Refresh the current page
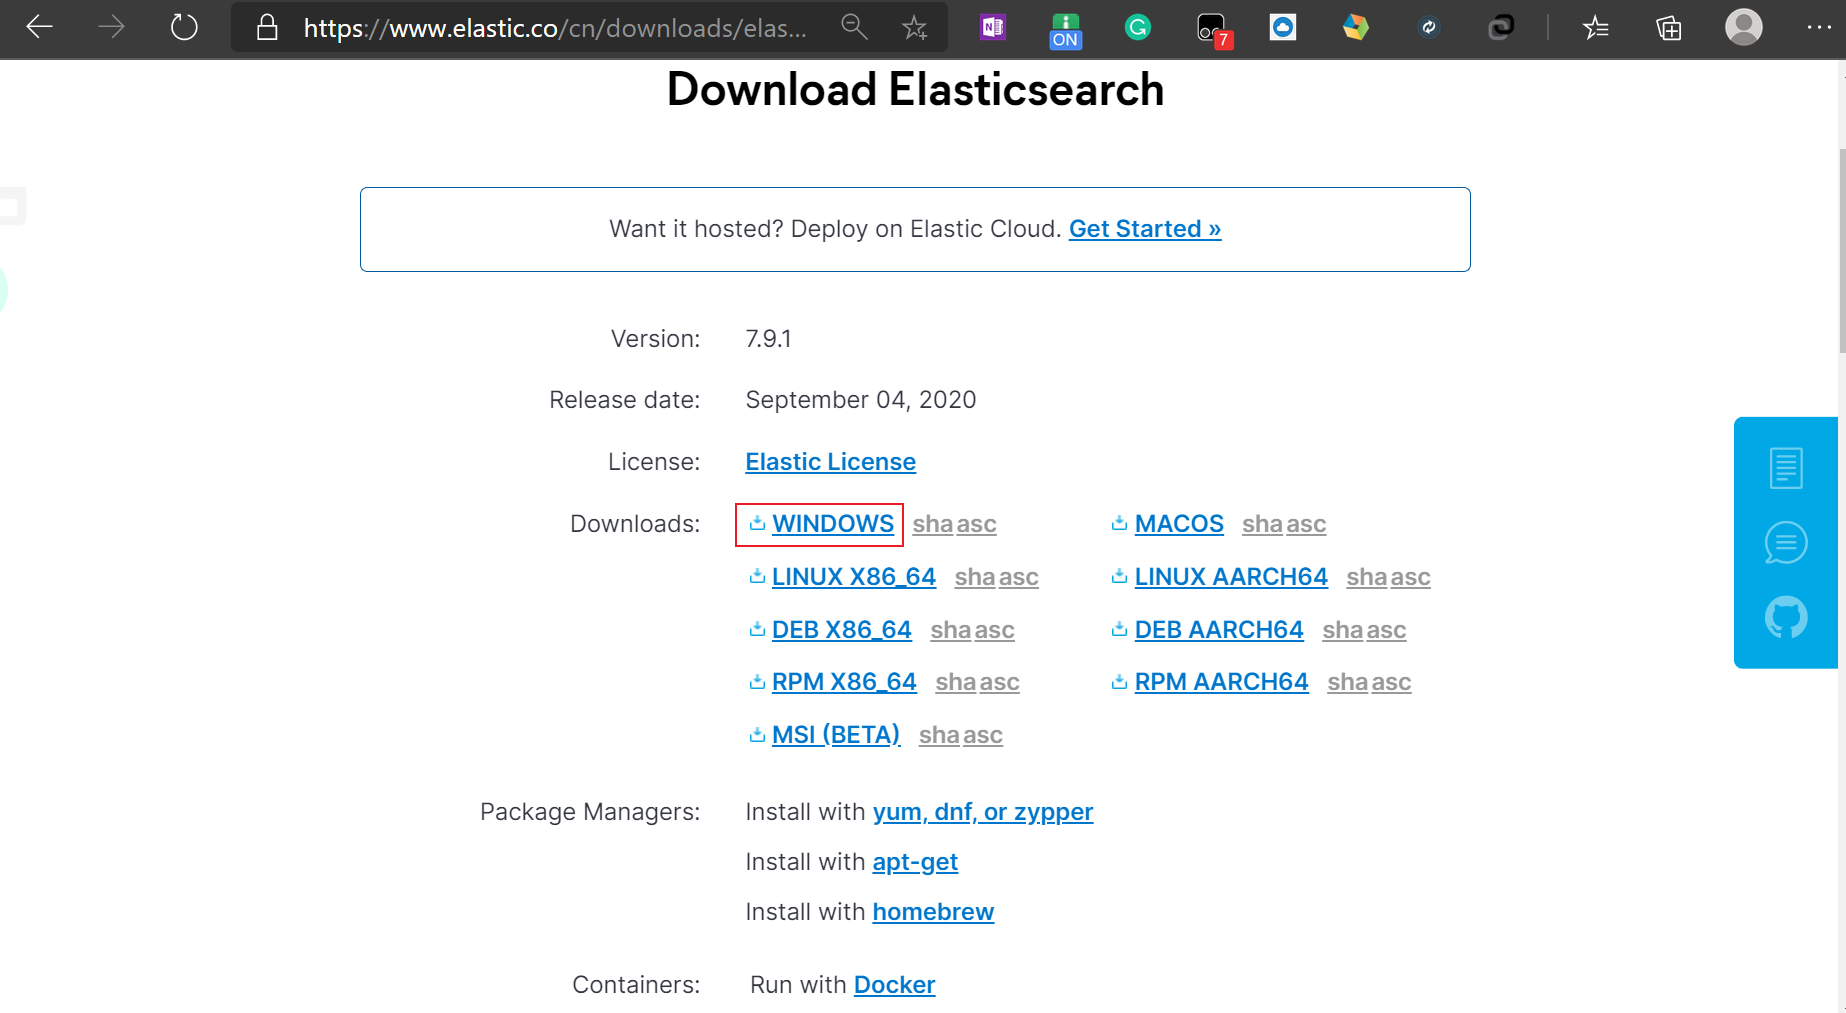 point(184,27)
